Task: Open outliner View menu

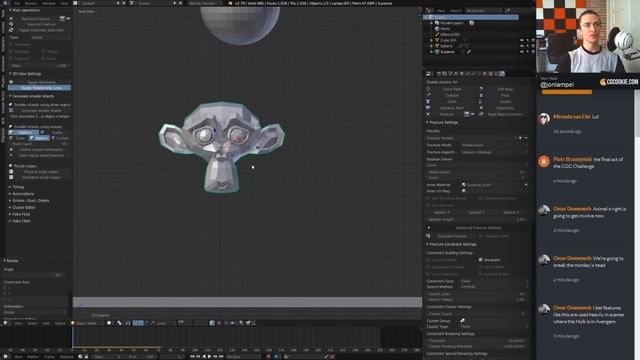Action: coord(441,11)
